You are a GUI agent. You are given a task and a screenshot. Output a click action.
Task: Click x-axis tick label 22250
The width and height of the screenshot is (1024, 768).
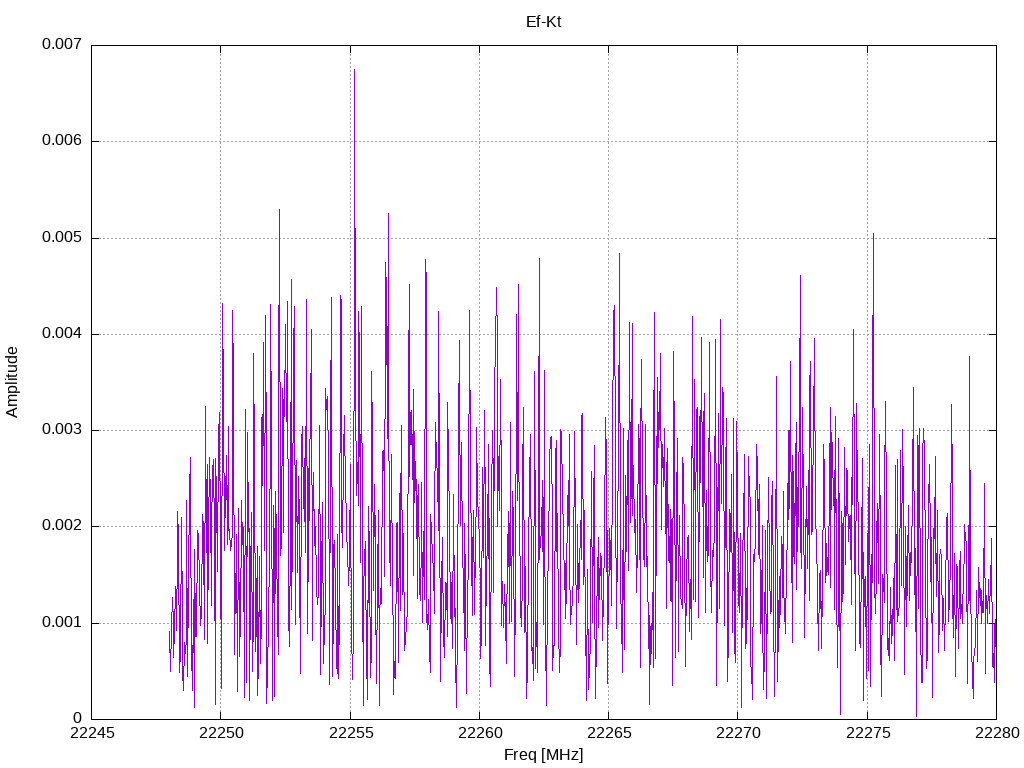tap(221, 733)
